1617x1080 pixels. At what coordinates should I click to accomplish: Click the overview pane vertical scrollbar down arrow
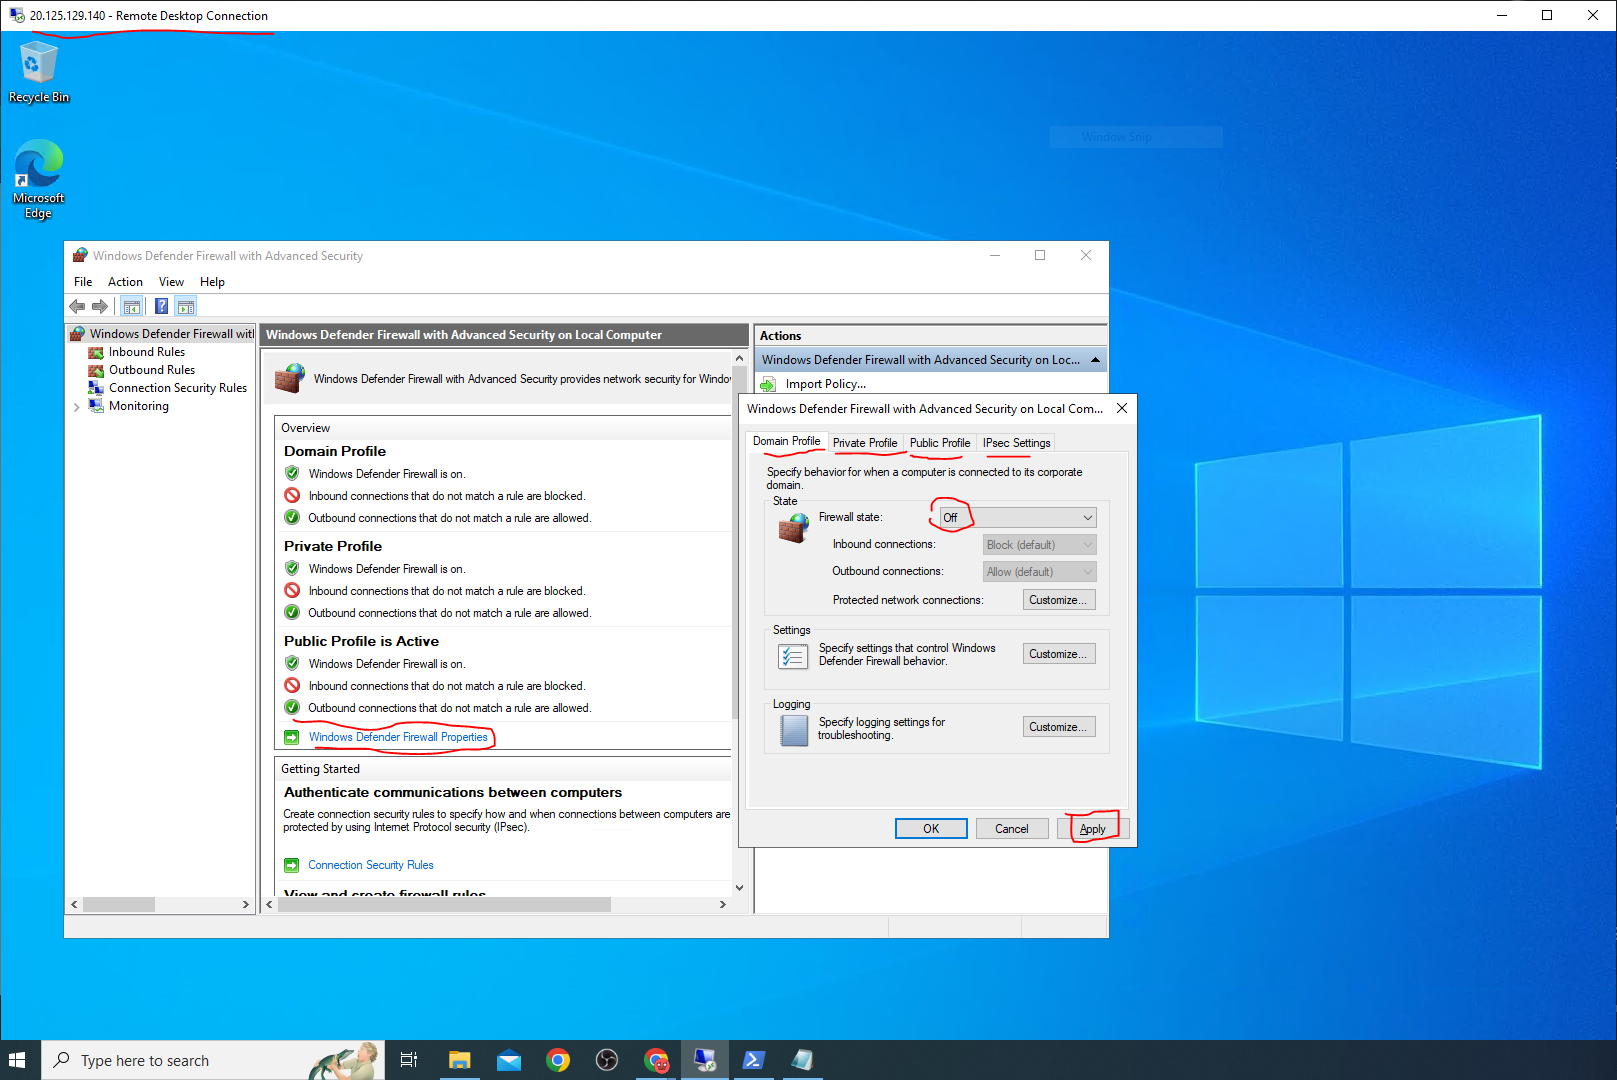point(739,887)
